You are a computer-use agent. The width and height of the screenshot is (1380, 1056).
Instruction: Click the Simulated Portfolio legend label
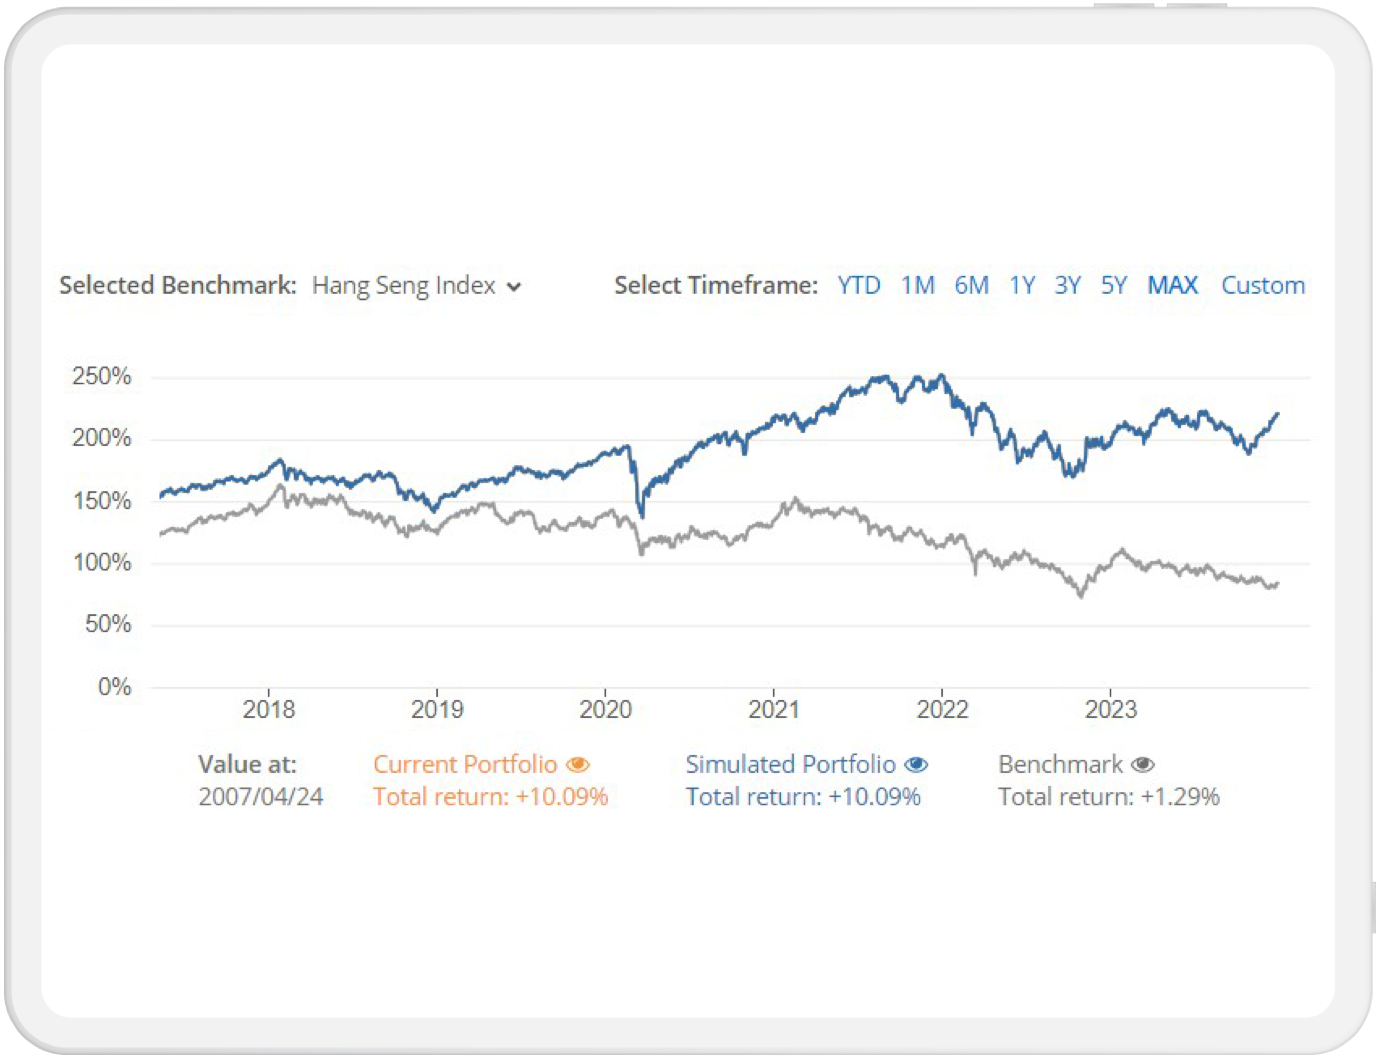(790, 764)
